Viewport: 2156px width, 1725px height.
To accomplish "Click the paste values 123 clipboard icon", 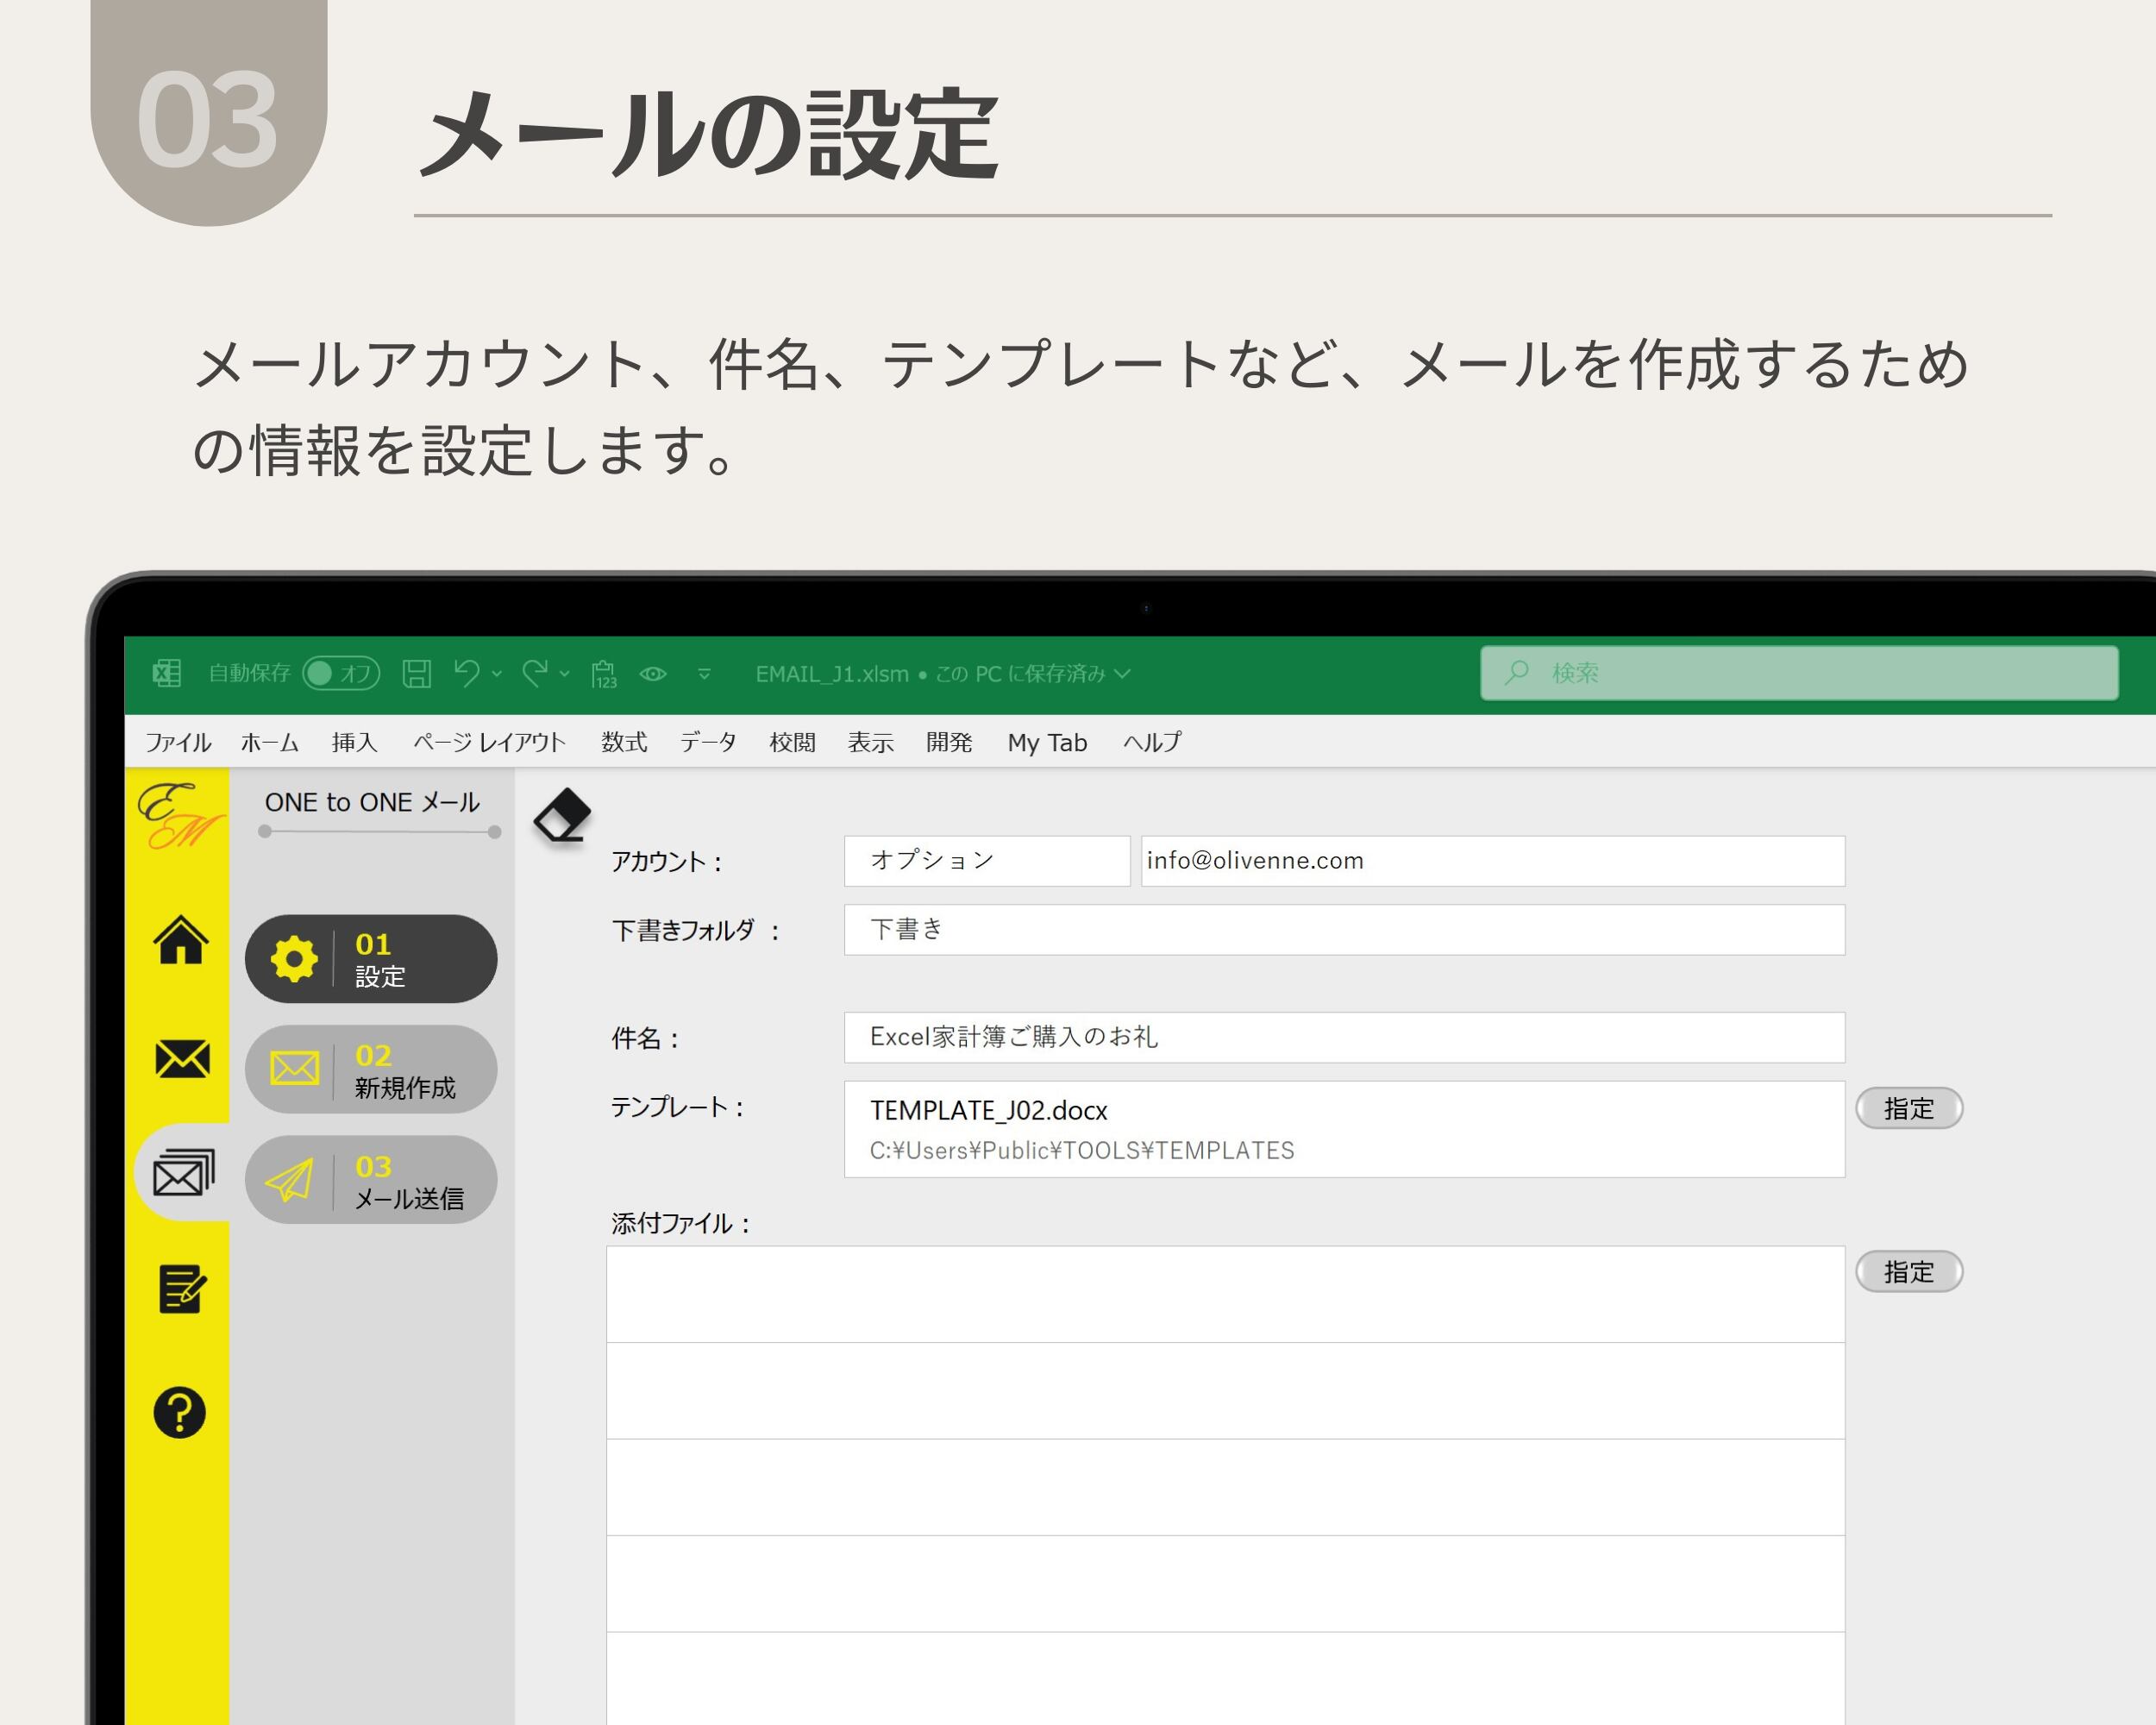I will click(604, 674).
